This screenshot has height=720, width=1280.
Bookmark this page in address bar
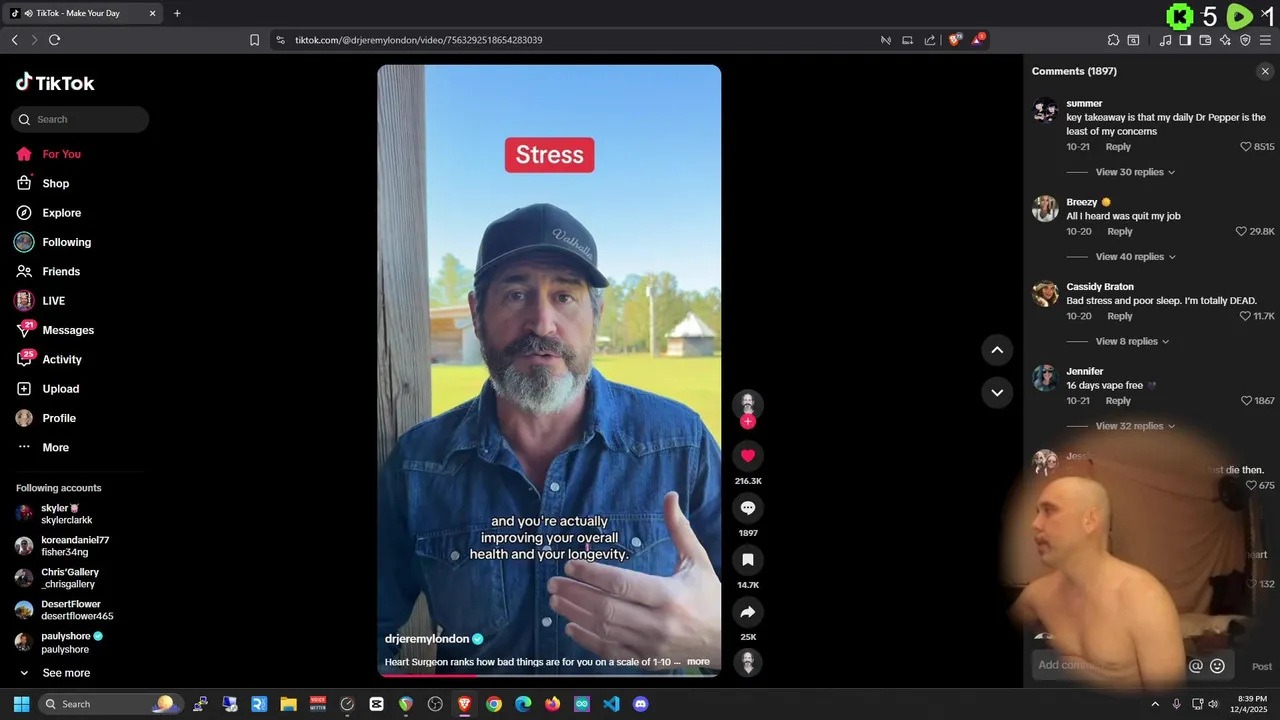coord(254,40)
